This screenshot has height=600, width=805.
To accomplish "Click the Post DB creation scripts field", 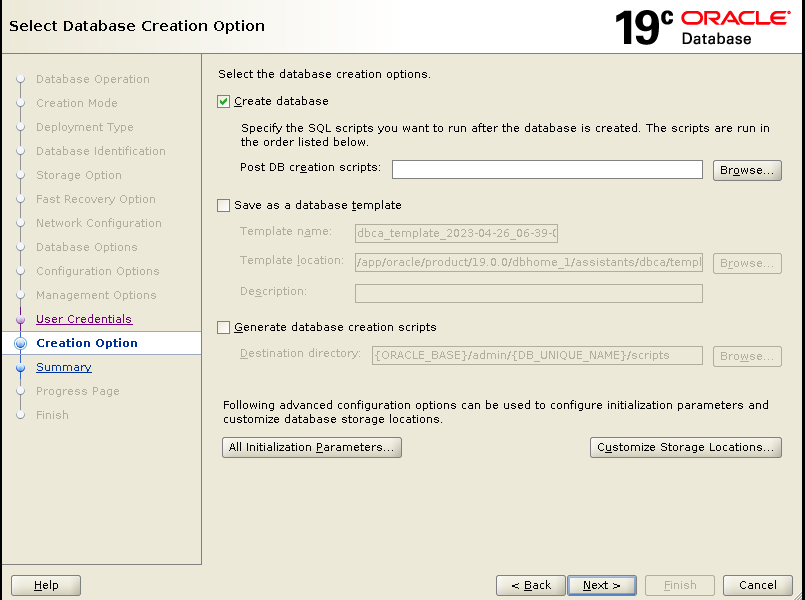I will [x=547, y=170].
